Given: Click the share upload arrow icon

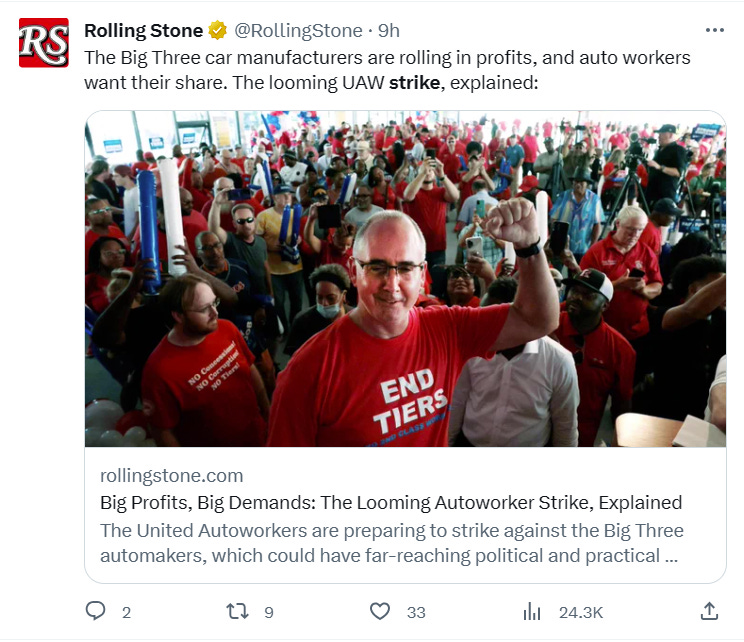Looking at the screenshot, I should click(x=709, y=611).
